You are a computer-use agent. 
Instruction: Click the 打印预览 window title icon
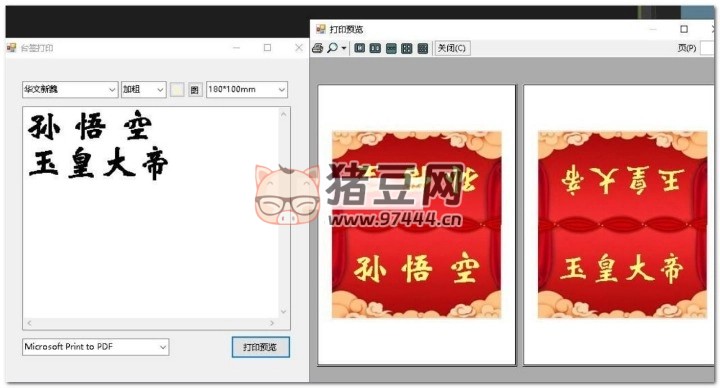(321, 29)
